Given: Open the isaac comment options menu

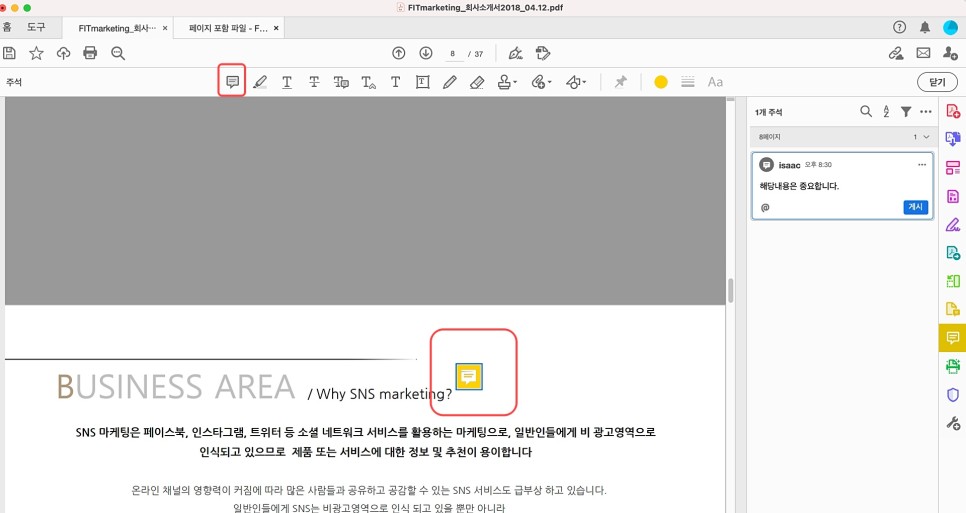Looking at the screenshot, I should (x=922, y=164).
